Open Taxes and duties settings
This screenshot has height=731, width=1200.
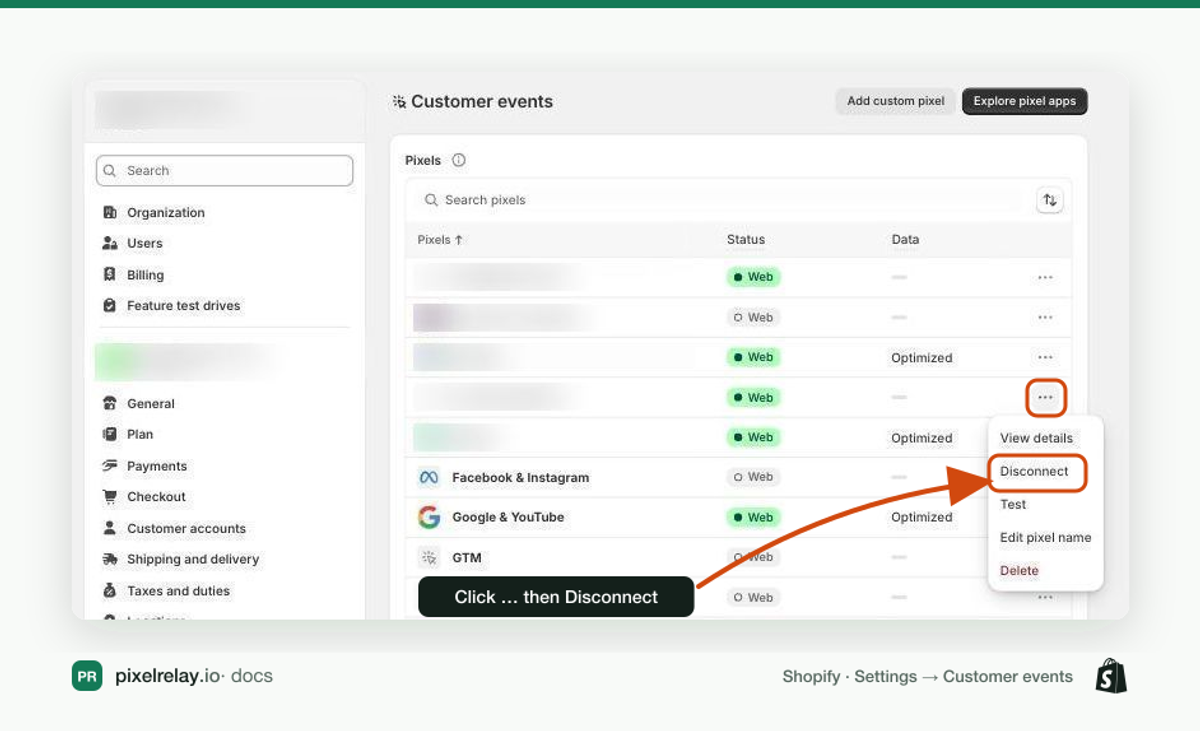[x=179, y=591]
